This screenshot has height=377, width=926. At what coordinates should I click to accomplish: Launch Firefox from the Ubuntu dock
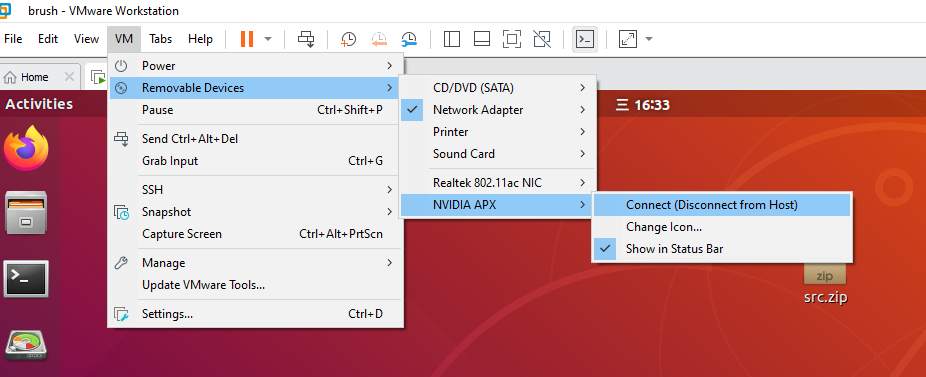pyautogui.click(x=26, y=148)
